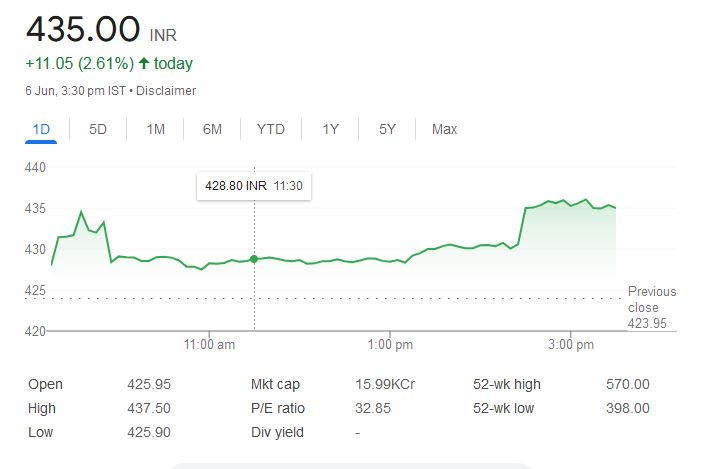The image size is (713, 469).
Task: Open the 5Y chart tab
Action: tap(387, 129)
